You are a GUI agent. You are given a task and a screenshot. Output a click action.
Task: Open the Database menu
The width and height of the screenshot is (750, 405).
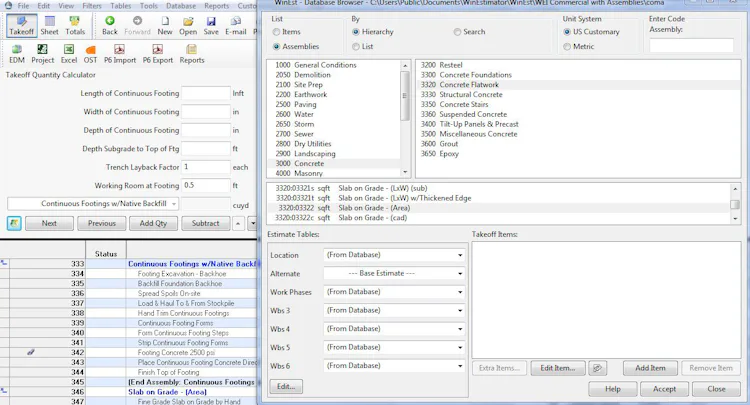pos(181,6)
